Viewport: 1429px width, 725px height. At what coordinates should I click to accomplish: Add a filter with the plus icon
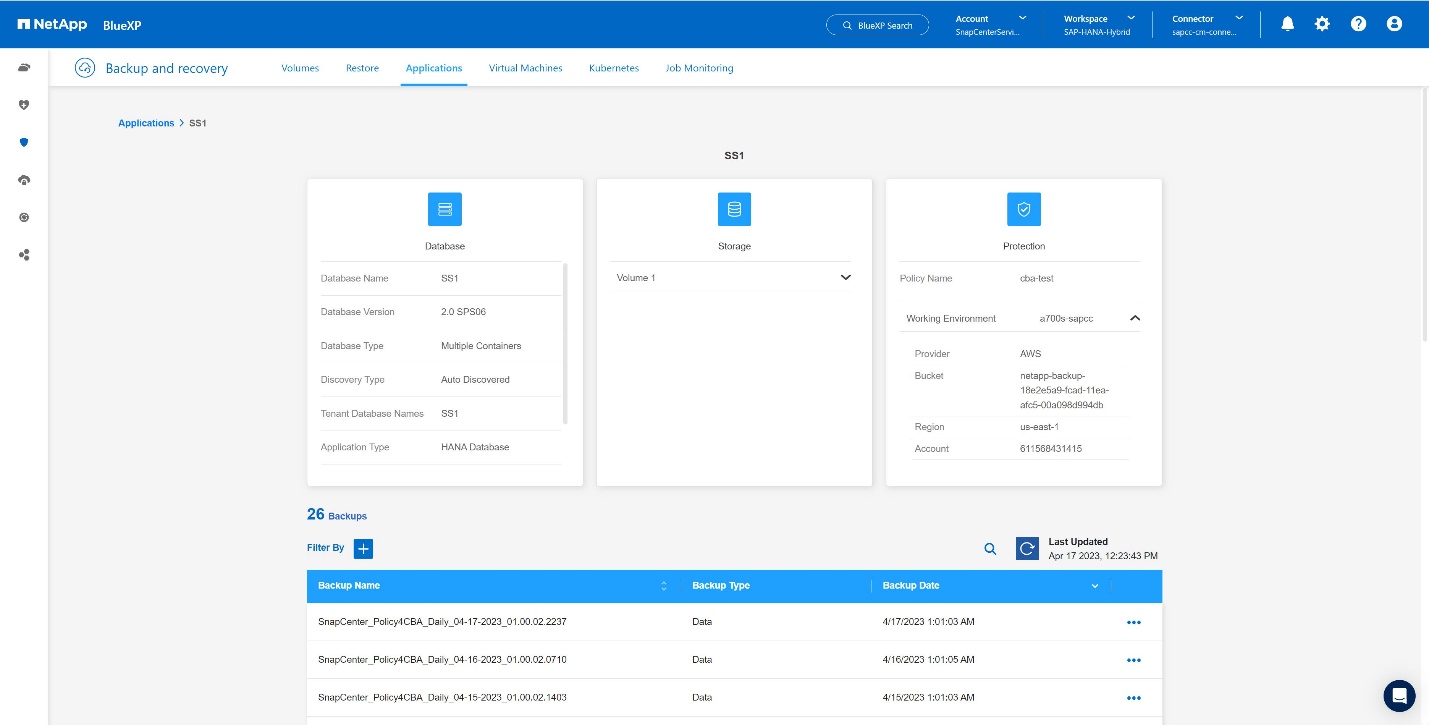pyautogui.click(x=363, y=548)
